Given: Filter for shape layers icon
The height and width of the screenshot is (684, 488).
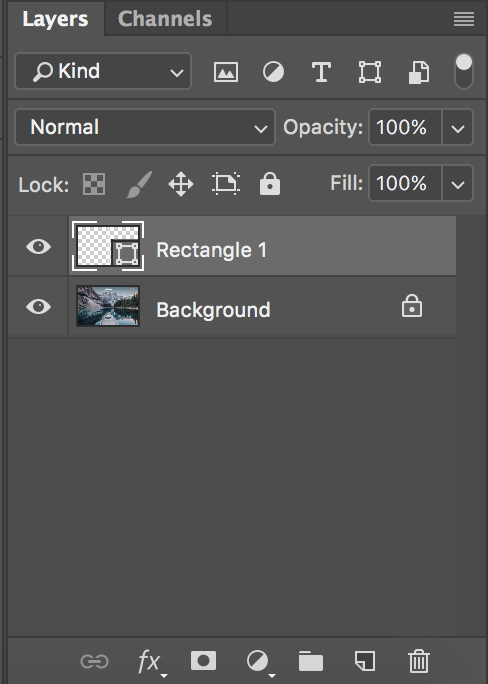Looking at the screenshot, I should pyautogui.click(x=370, y=72).
